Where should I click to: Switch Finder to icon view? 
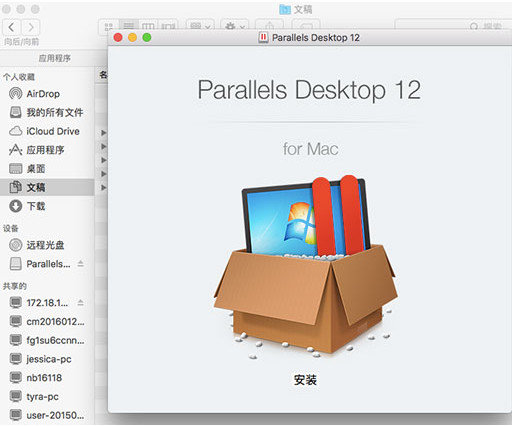(x=109, y=26)
